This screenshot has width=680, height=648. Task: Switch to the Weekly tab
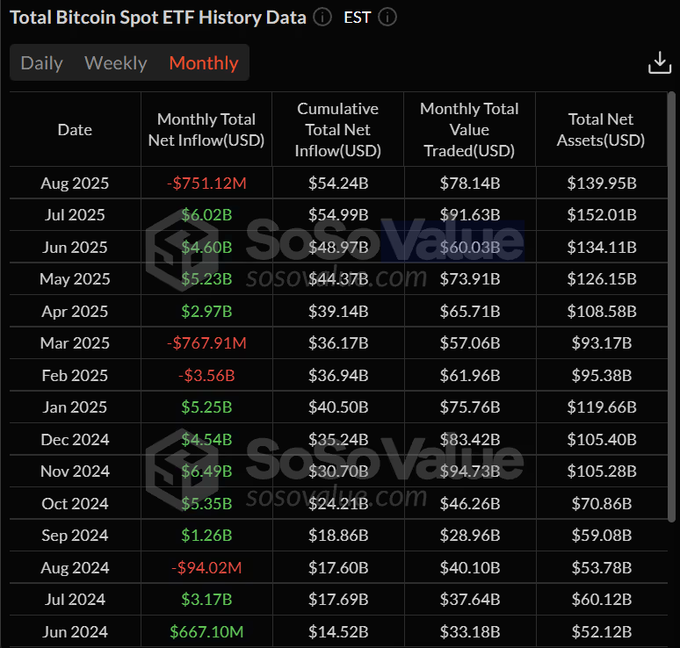point(116,63)
